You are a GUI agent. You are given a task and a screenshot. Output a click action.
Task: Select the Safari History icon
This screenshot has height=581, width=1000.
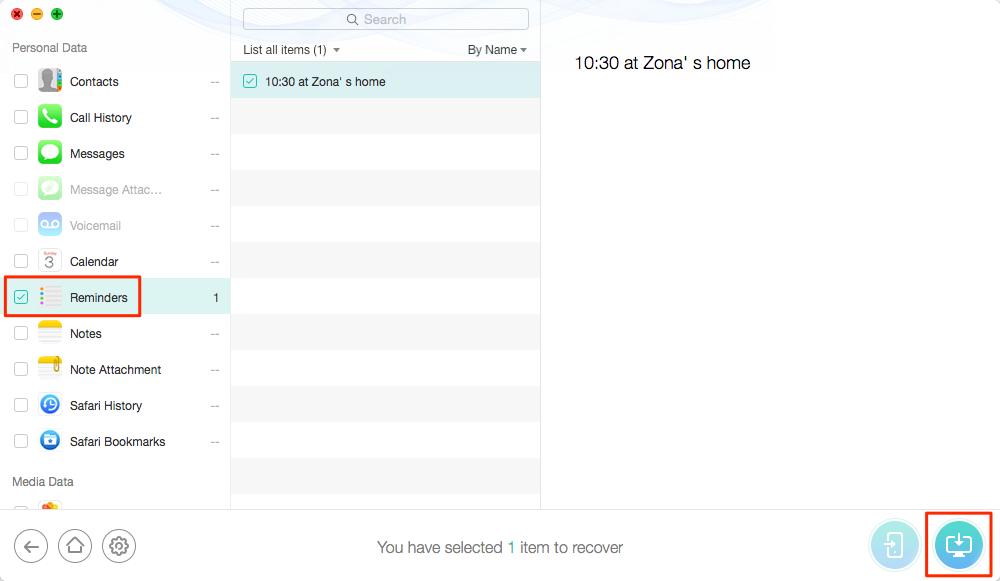pos(50,405)
